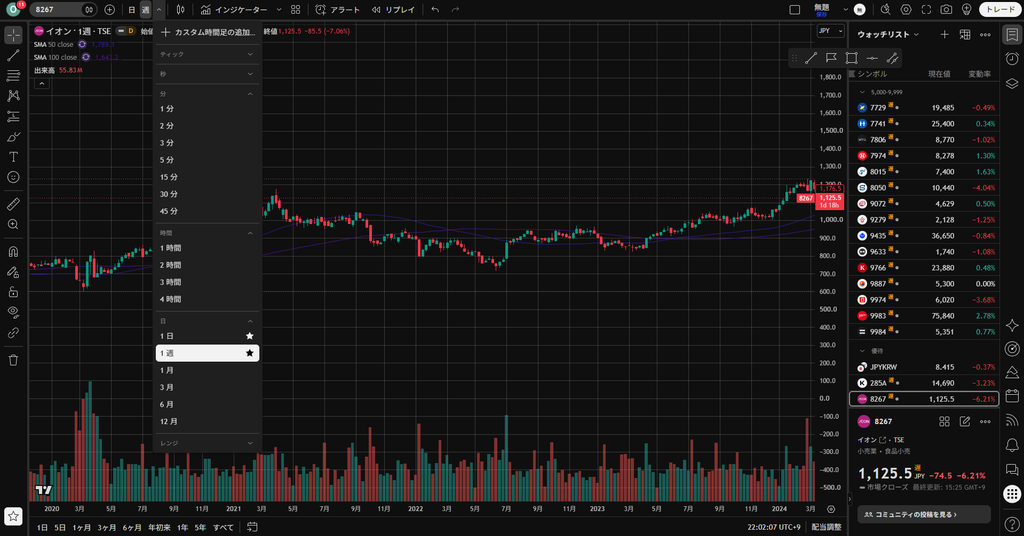The height and width of the screenshot is (536, 1024).
Task: Open the watchlist name dropdown
Action: [888, 35]
